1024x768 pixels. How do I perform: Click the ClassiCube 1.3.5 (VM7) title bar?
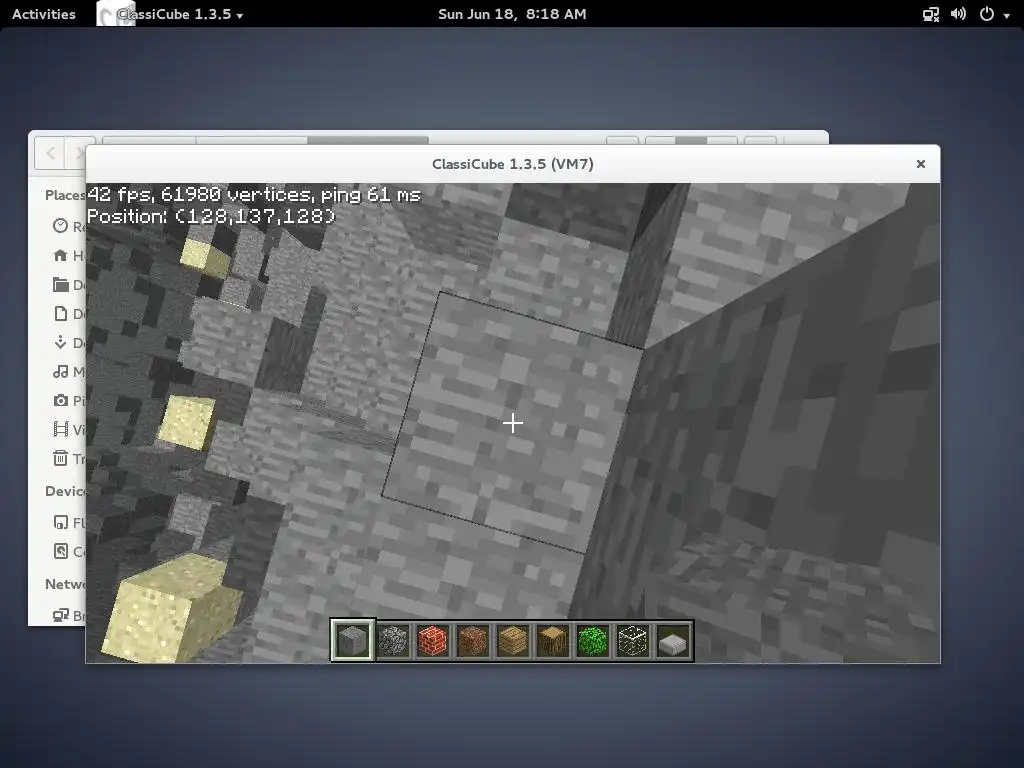click(513, 164)
